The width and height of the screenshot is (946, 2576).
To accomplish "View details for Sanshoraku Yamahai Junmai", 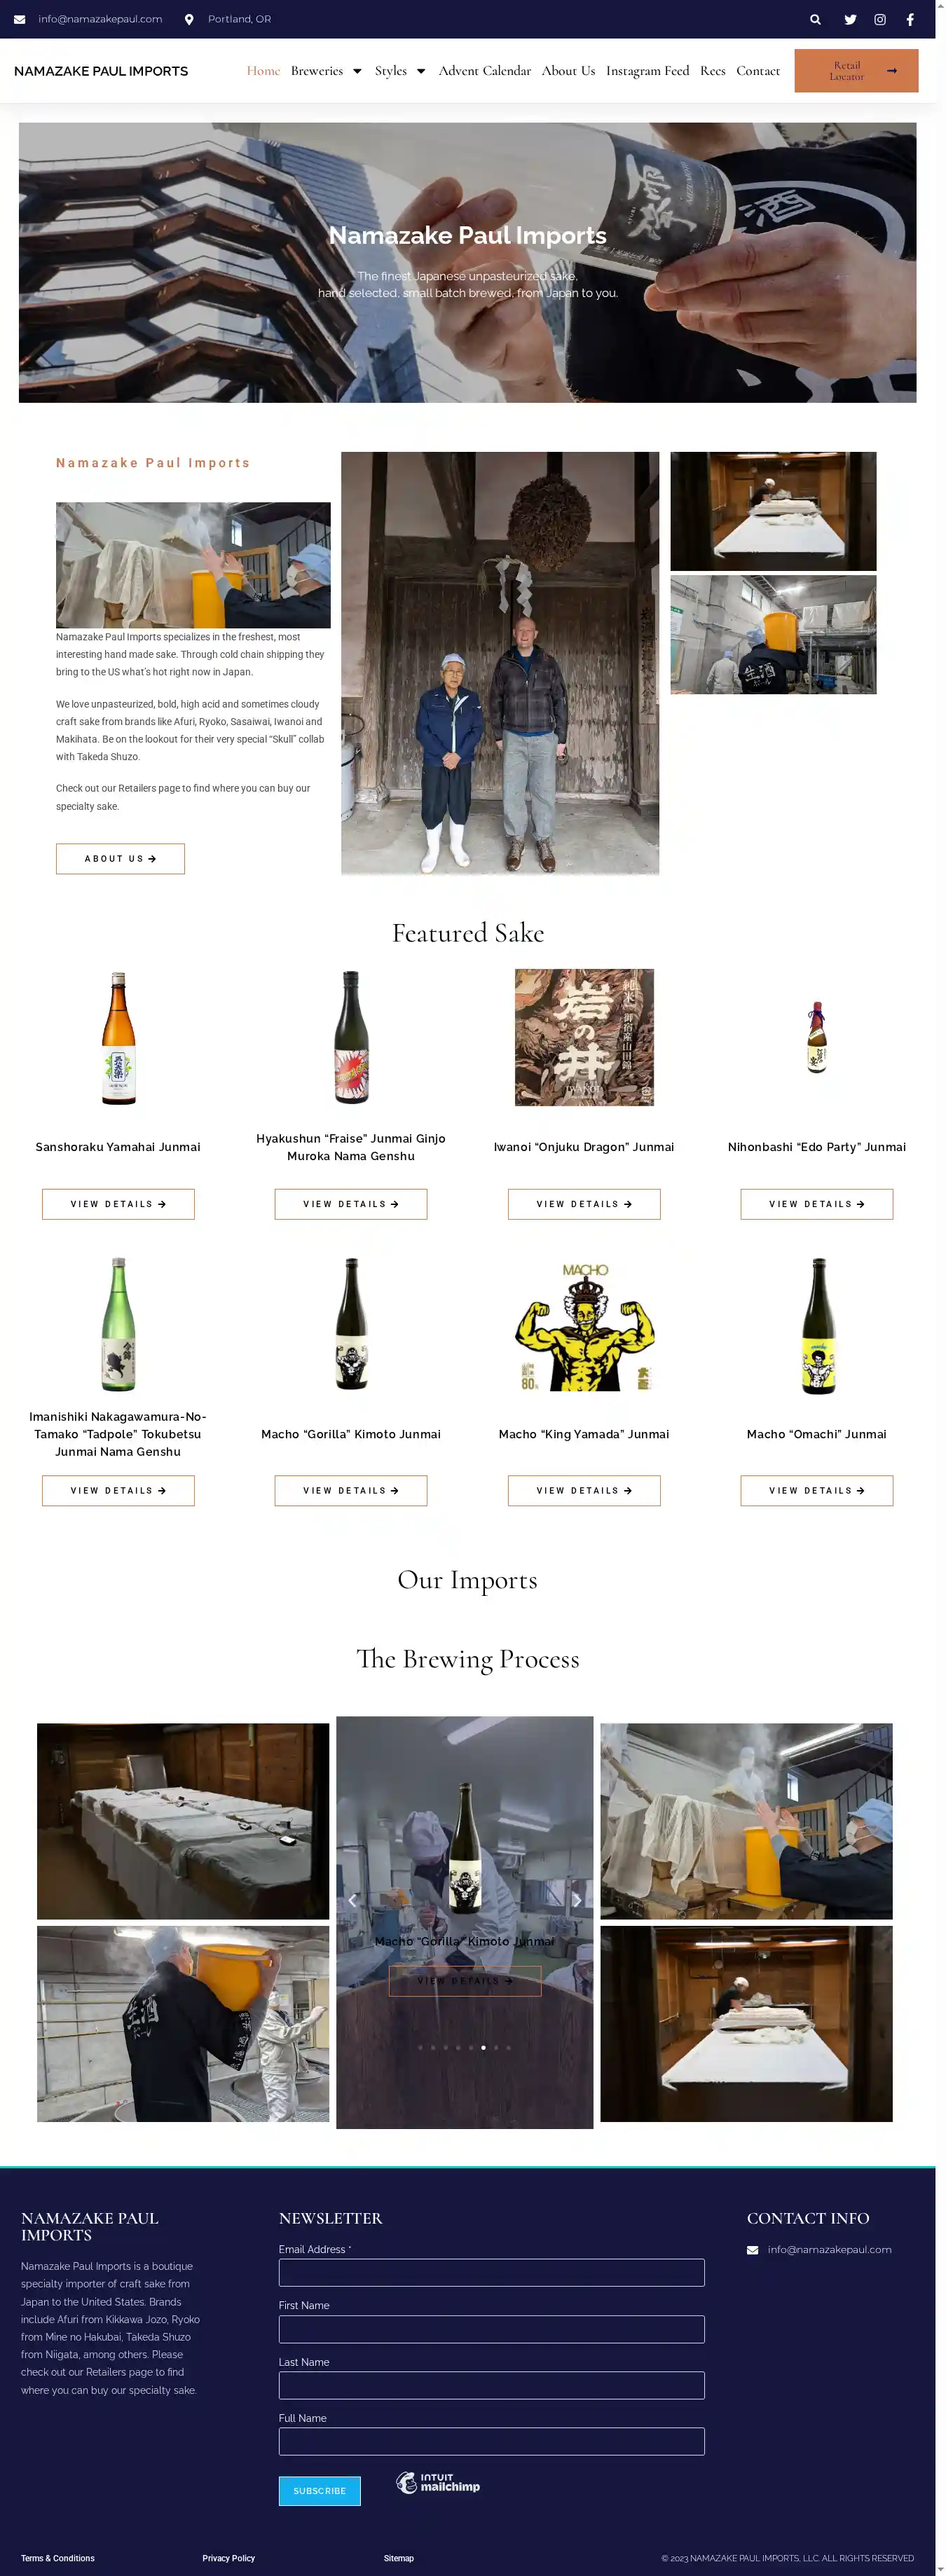I will pyautogui.click(x=118, y=1204).
